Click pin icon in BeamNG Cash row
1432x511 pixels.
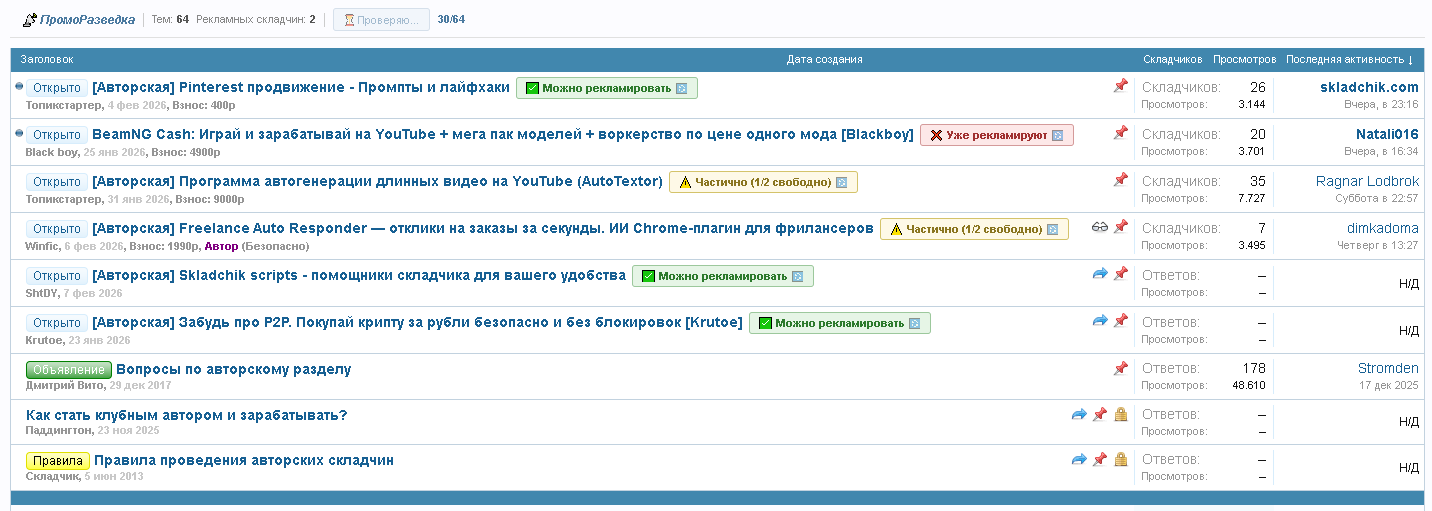point(1120,133)
